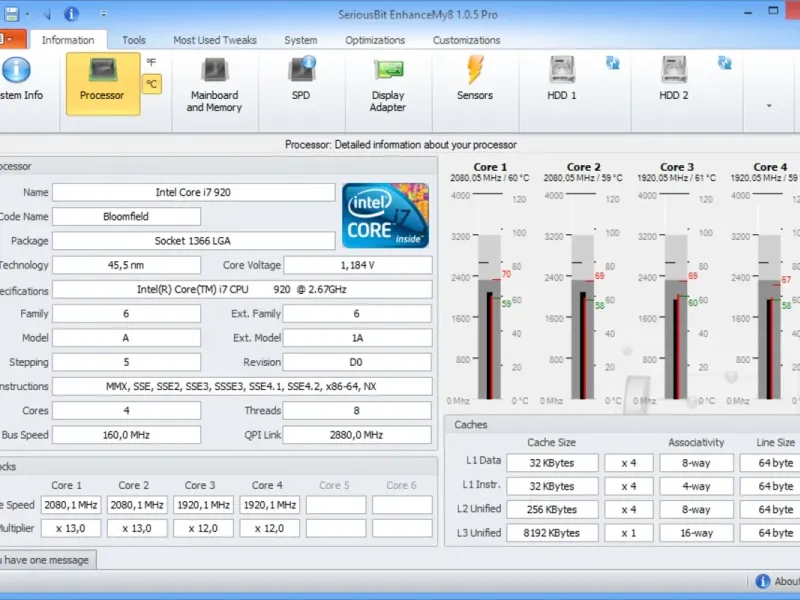Click the Ext. Model field 1A
This screenshot has width=800, height=600.
click(357, 338)
